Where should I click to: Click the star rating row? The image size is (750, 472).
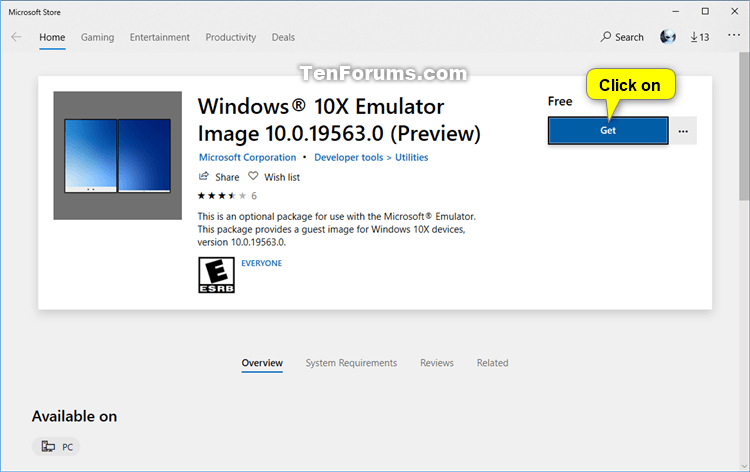coord(222,196)
